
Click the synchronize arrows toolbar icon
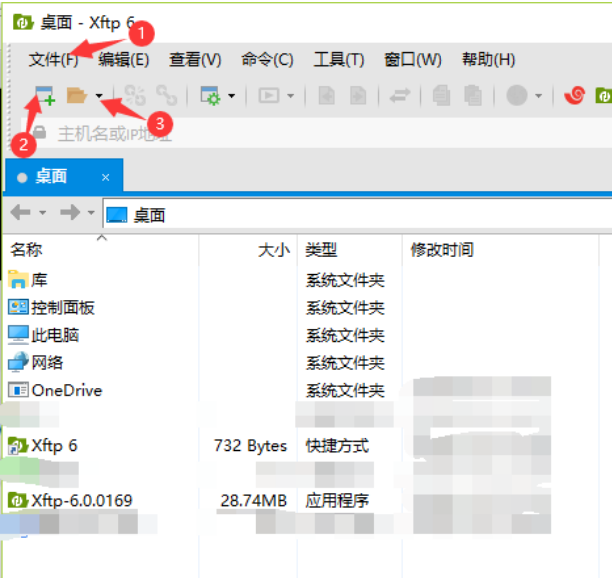click(400, 96)
